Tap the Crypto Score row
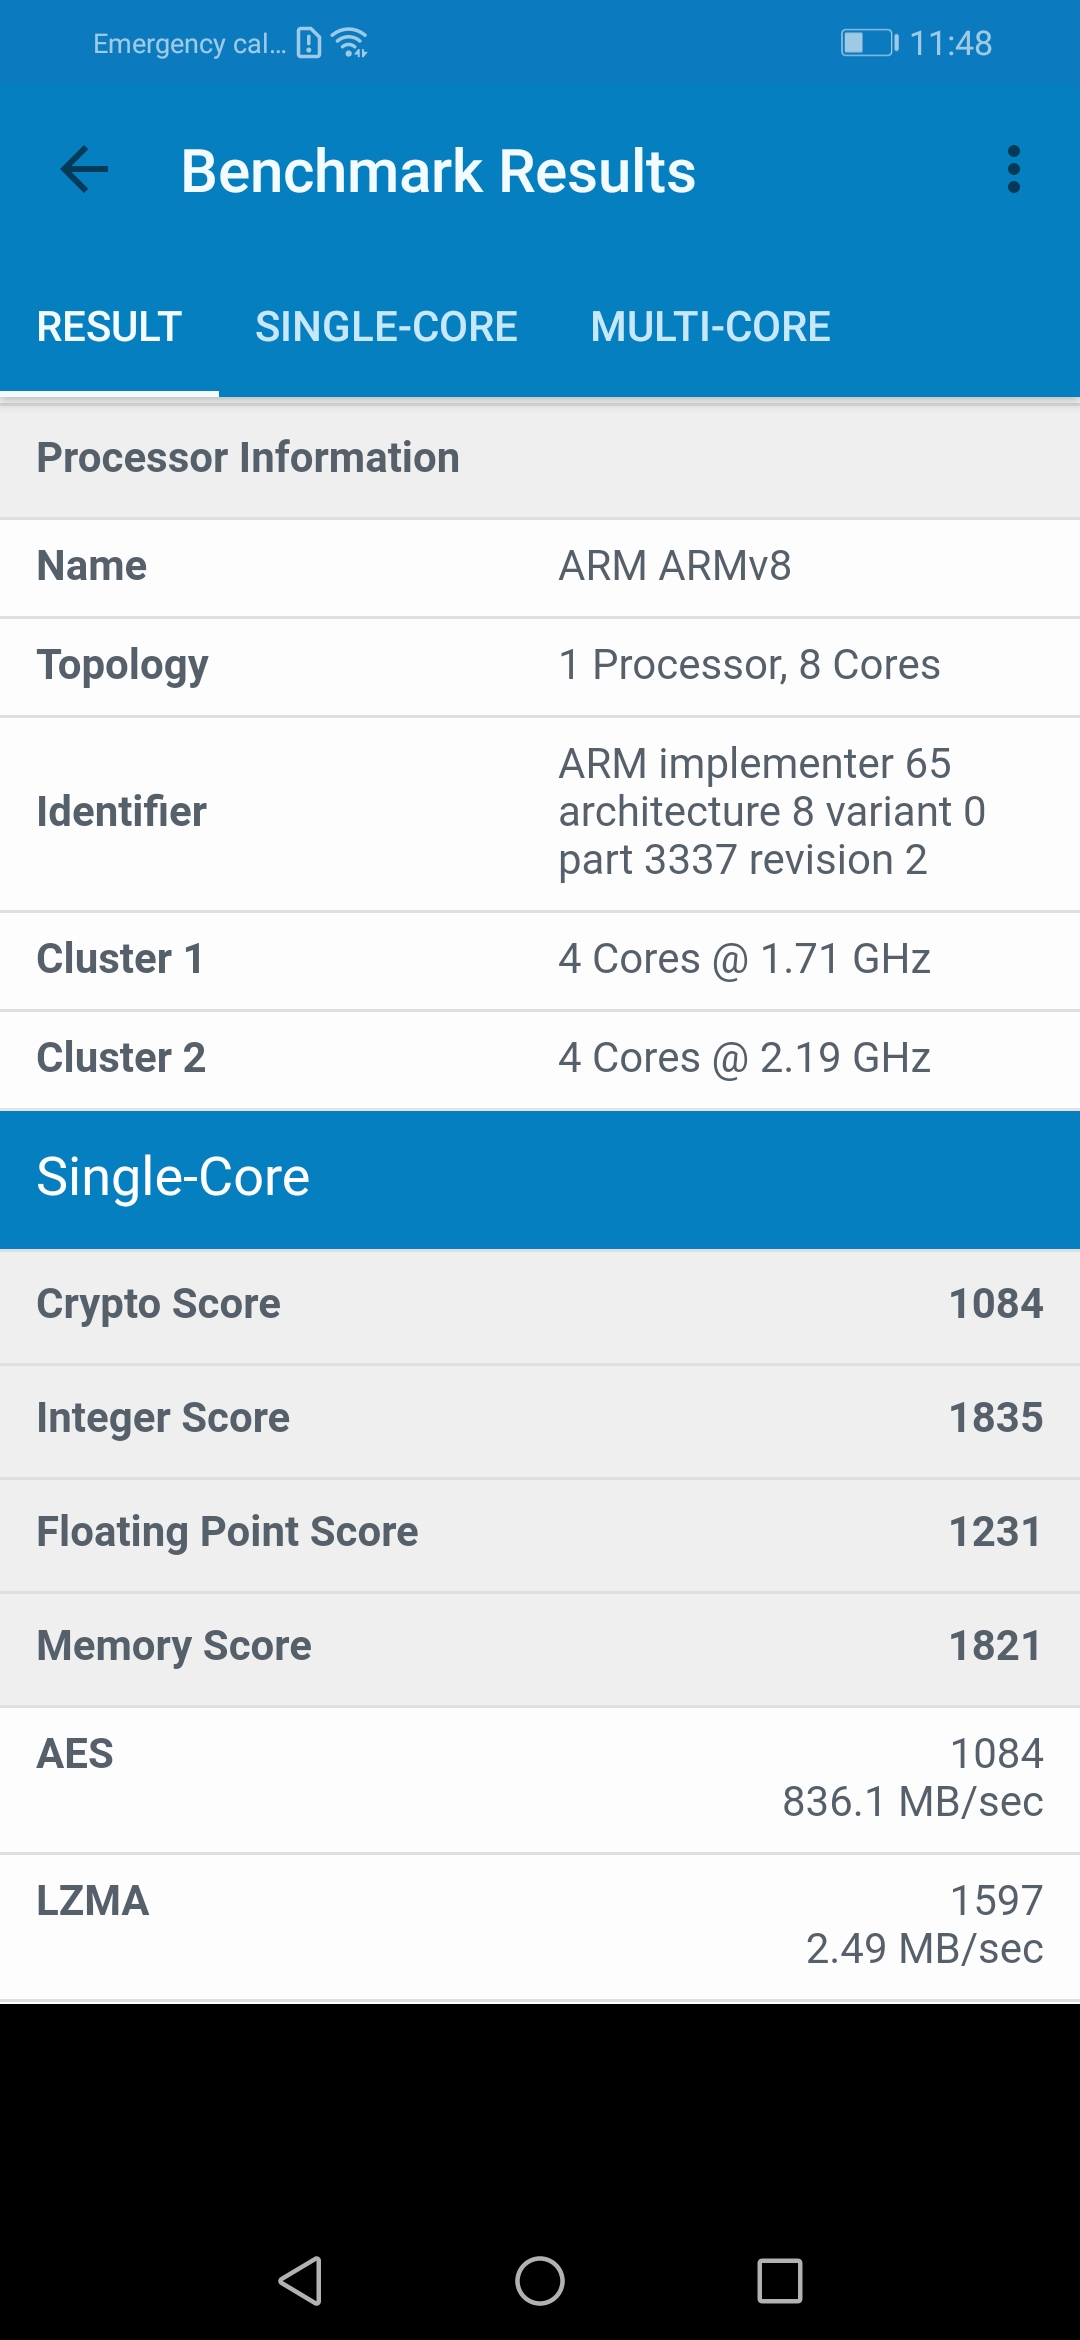This screenshot has height=2340, width=1080. (540, 1305)
